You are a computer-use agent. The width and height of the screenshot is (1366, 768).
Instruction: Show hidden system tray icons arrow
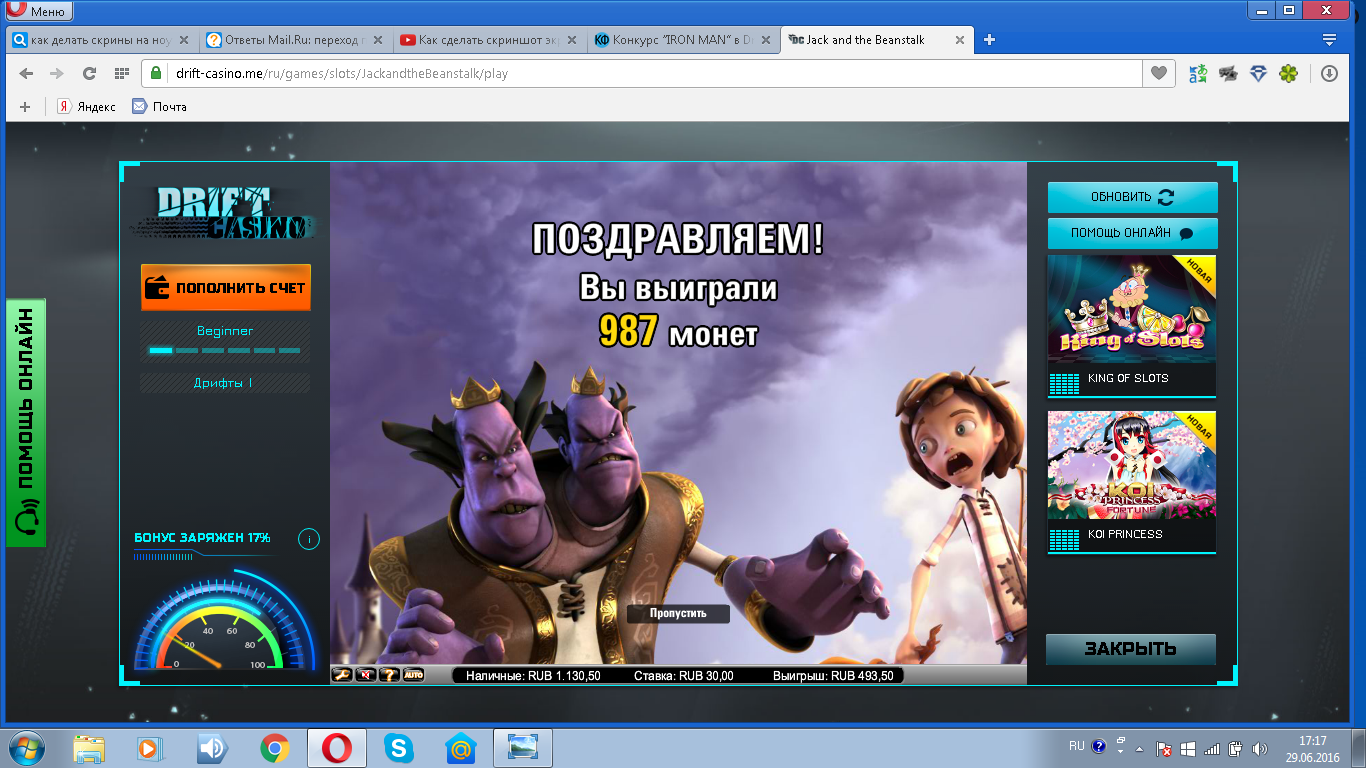[1120, 747]
